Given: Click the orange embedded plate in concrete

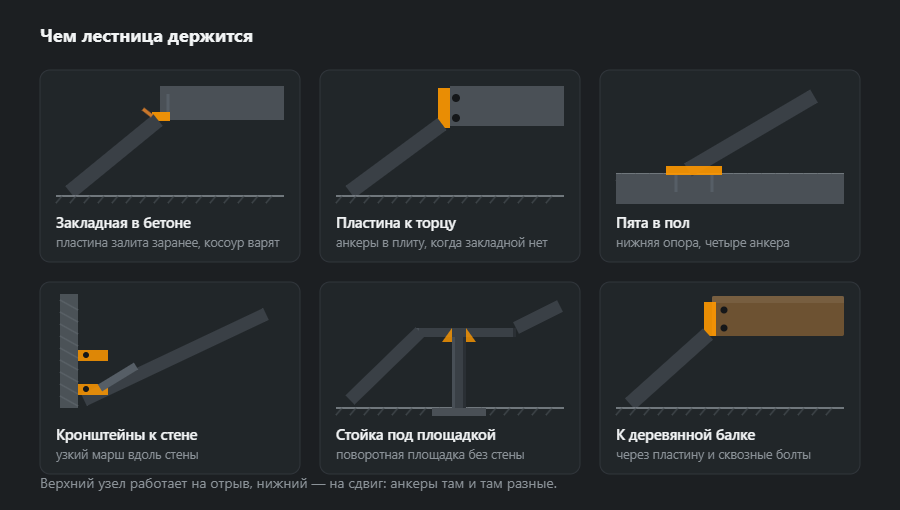Looking at the screenshot, I should [x=161, y=116].
